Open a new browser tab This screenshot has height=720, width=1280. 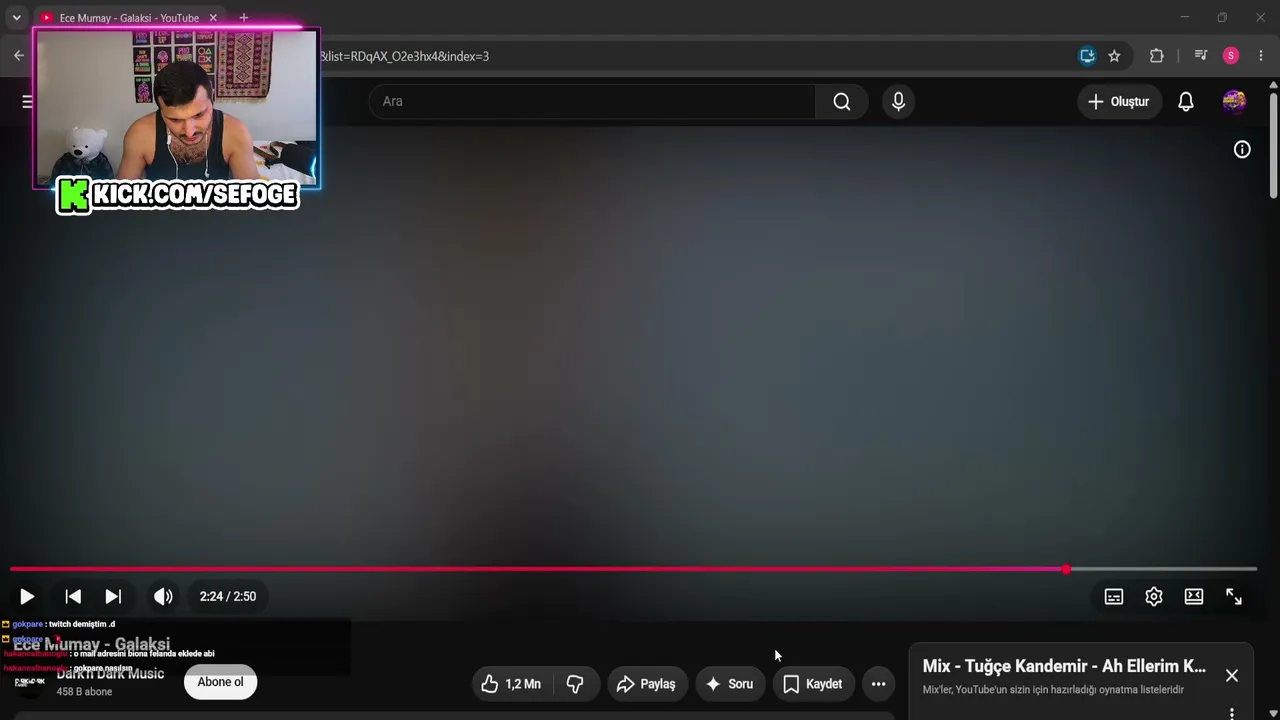click(243, 18)
